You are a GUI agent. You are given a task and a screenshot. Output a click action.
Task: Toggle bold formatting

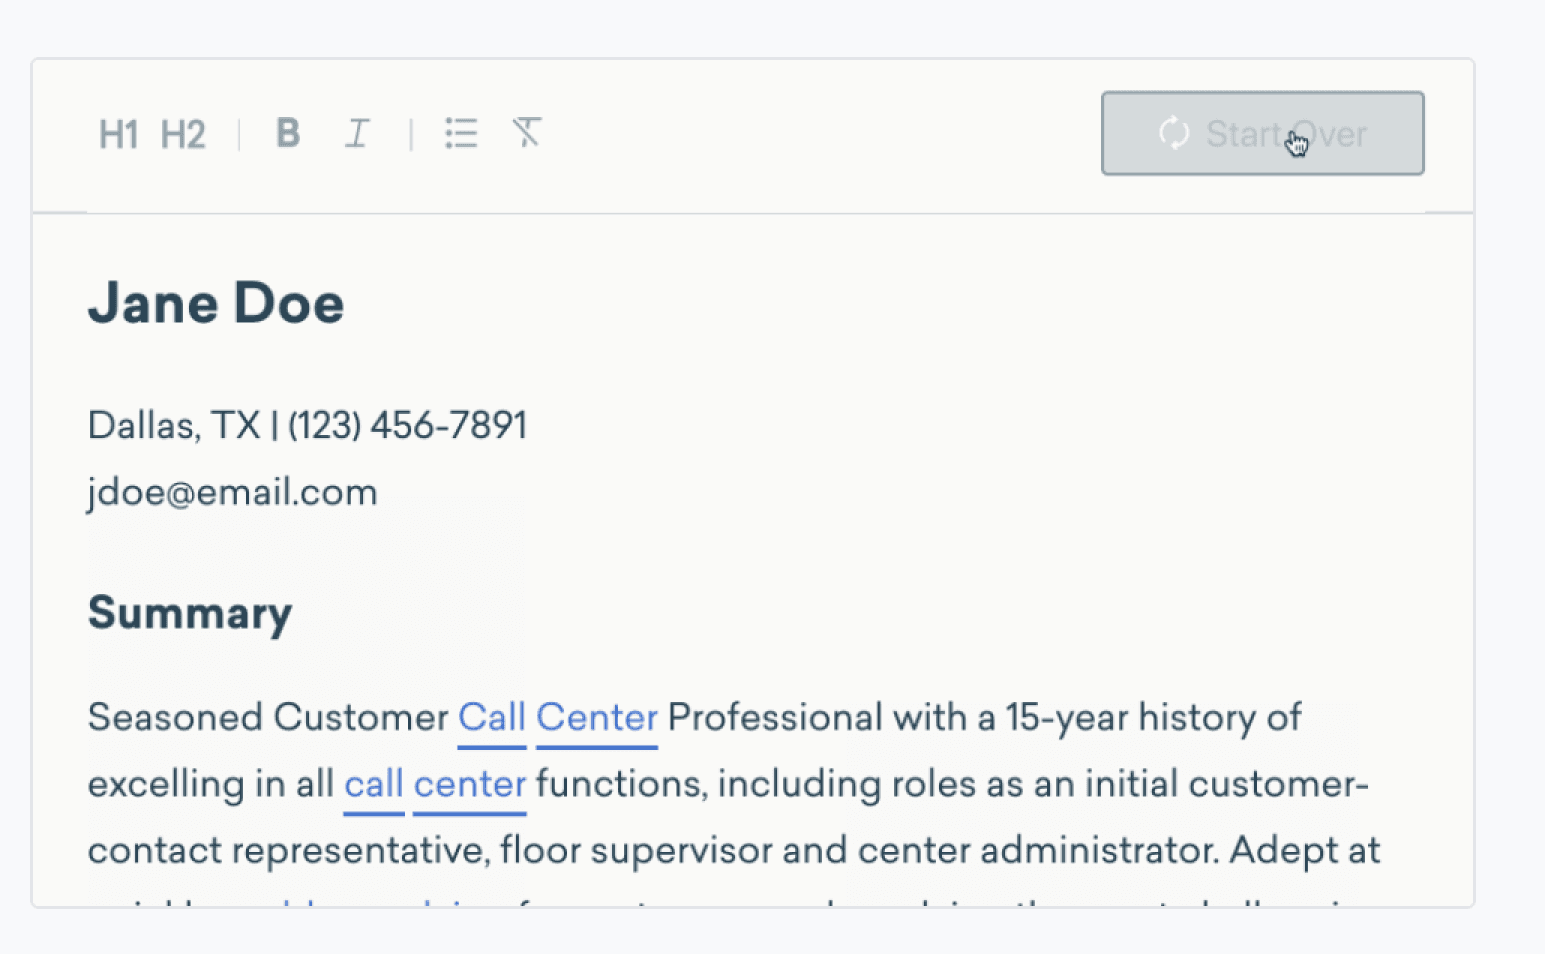point(288,133)
